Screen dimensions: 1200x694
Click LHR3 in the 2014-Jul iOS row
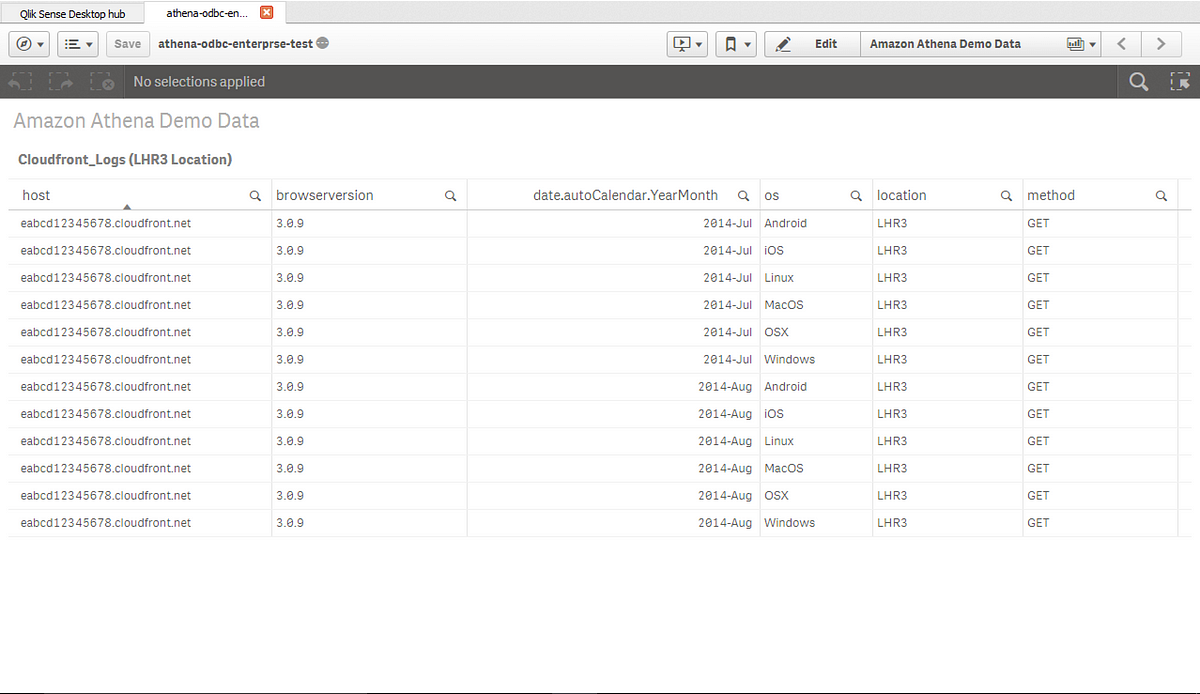click(892, 250)
